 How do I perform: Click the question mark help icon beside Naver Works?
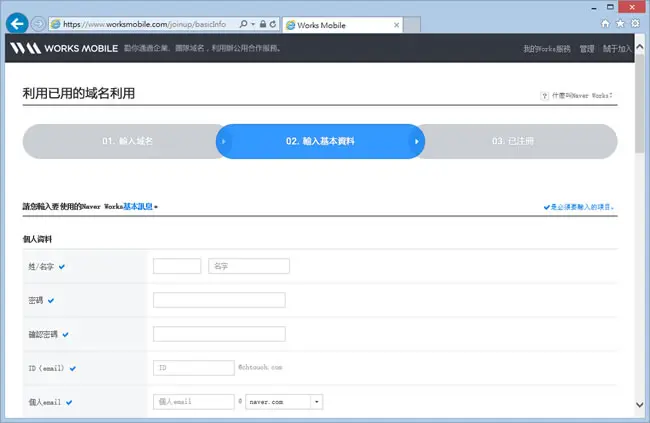pos(544,96)
